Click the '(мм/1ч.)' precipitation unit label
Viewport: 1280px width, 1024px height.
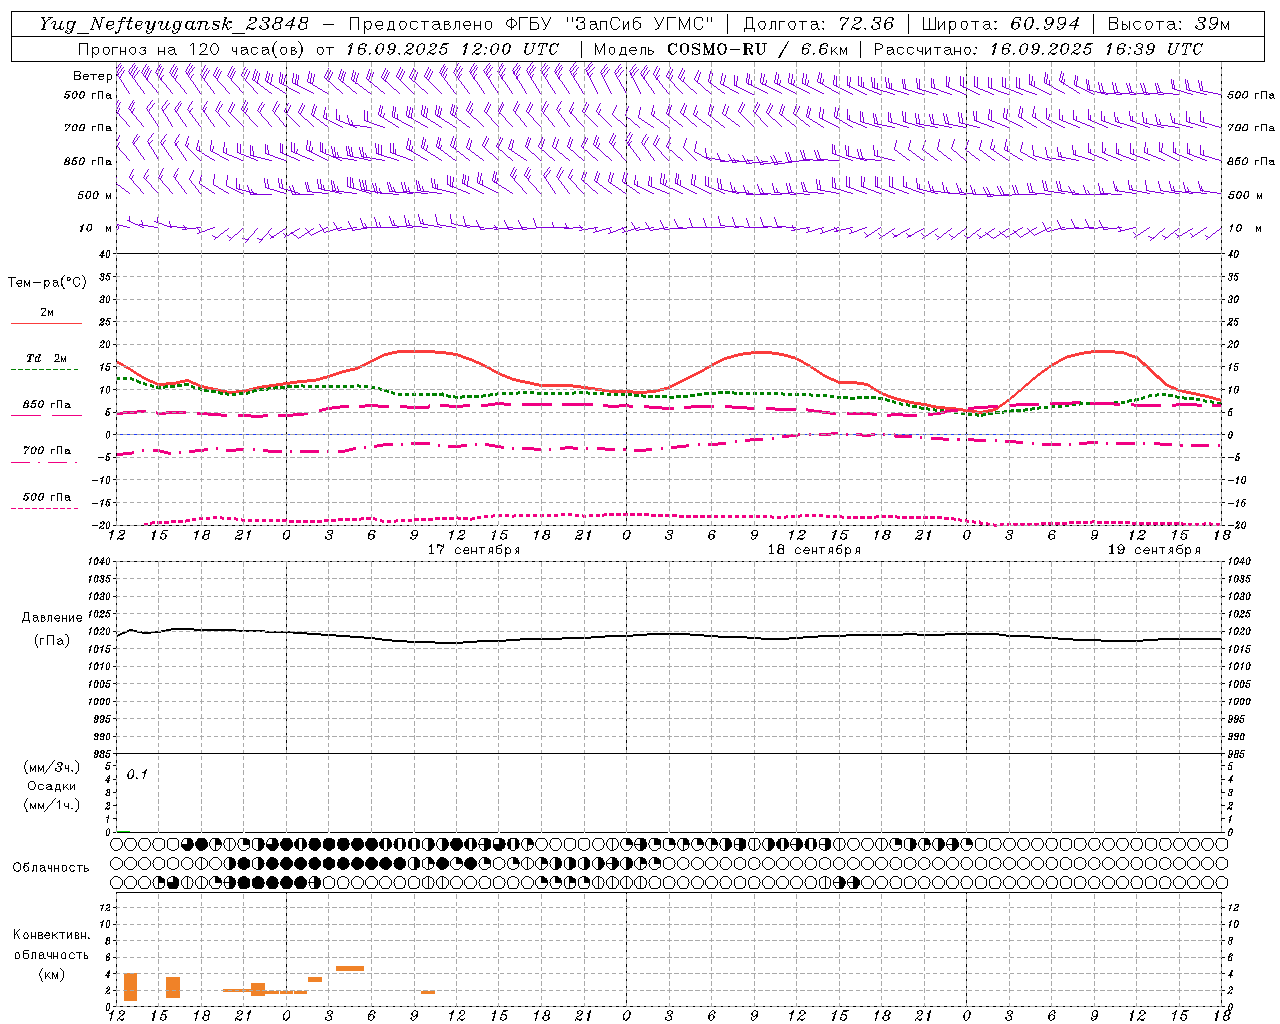pos(52,805)
